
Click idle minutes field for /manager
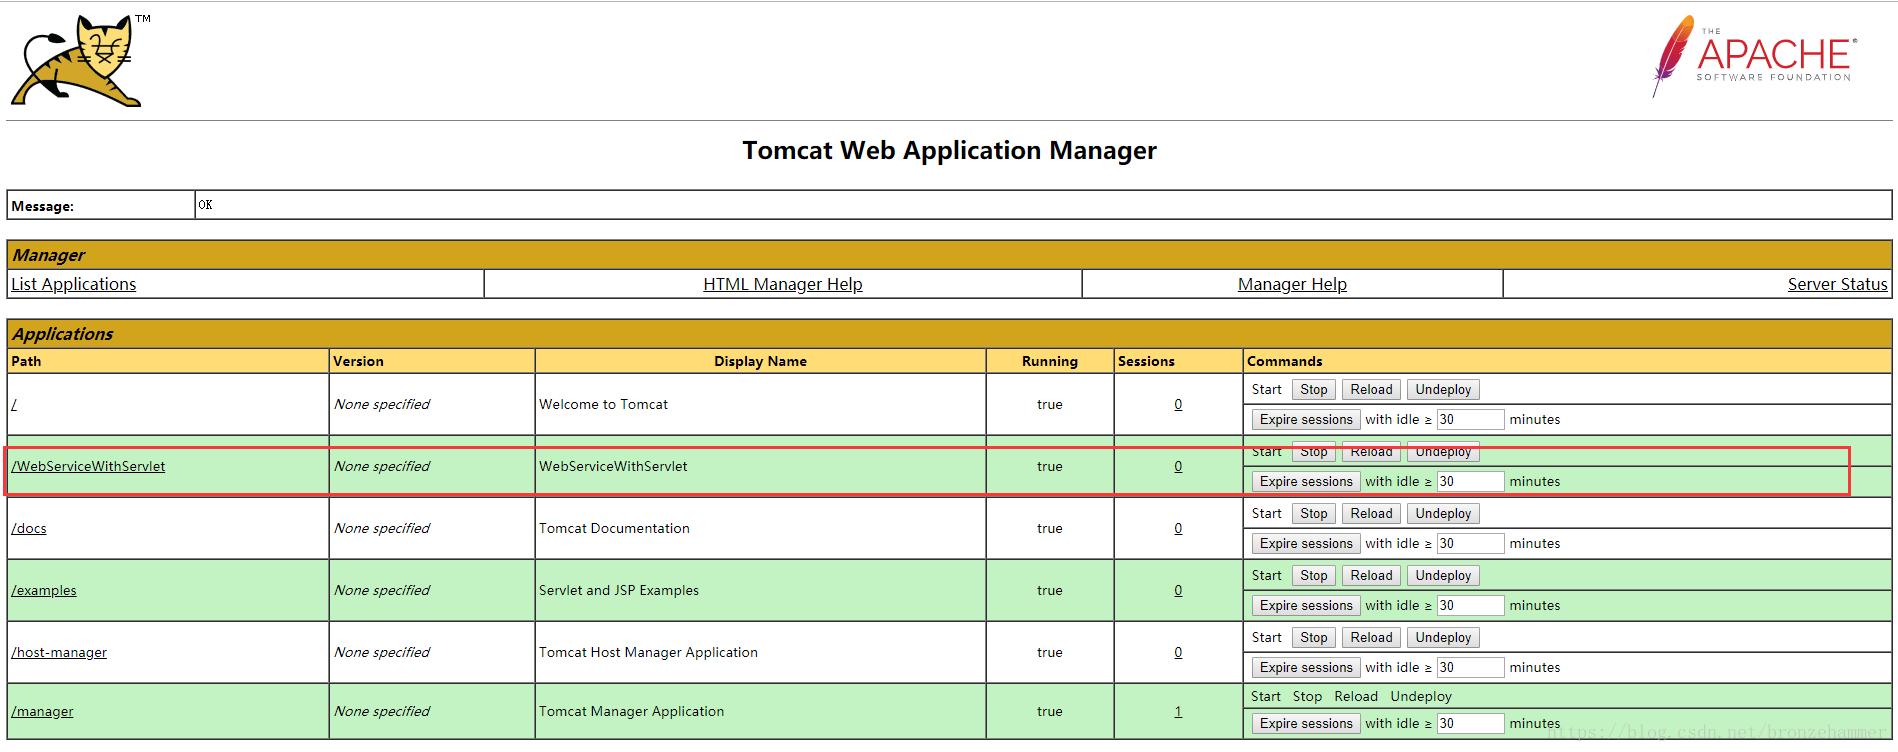coord(1470,724)
